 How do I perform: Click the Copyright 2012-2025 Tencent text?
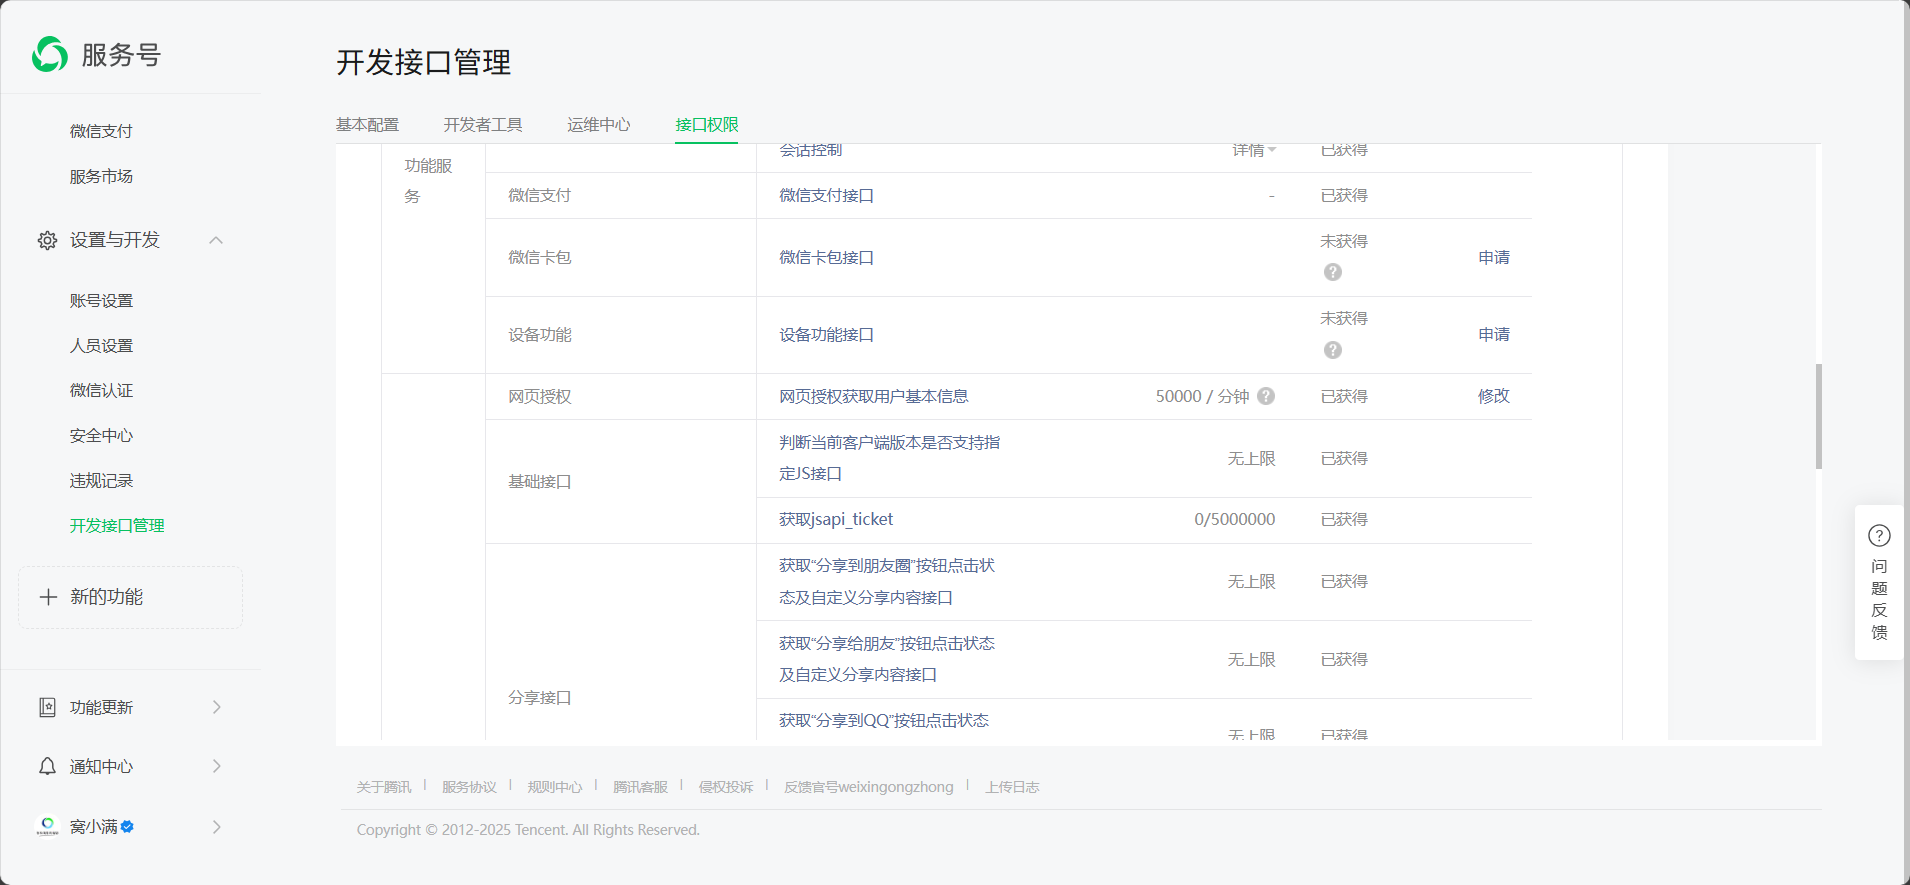coord(528,830)
